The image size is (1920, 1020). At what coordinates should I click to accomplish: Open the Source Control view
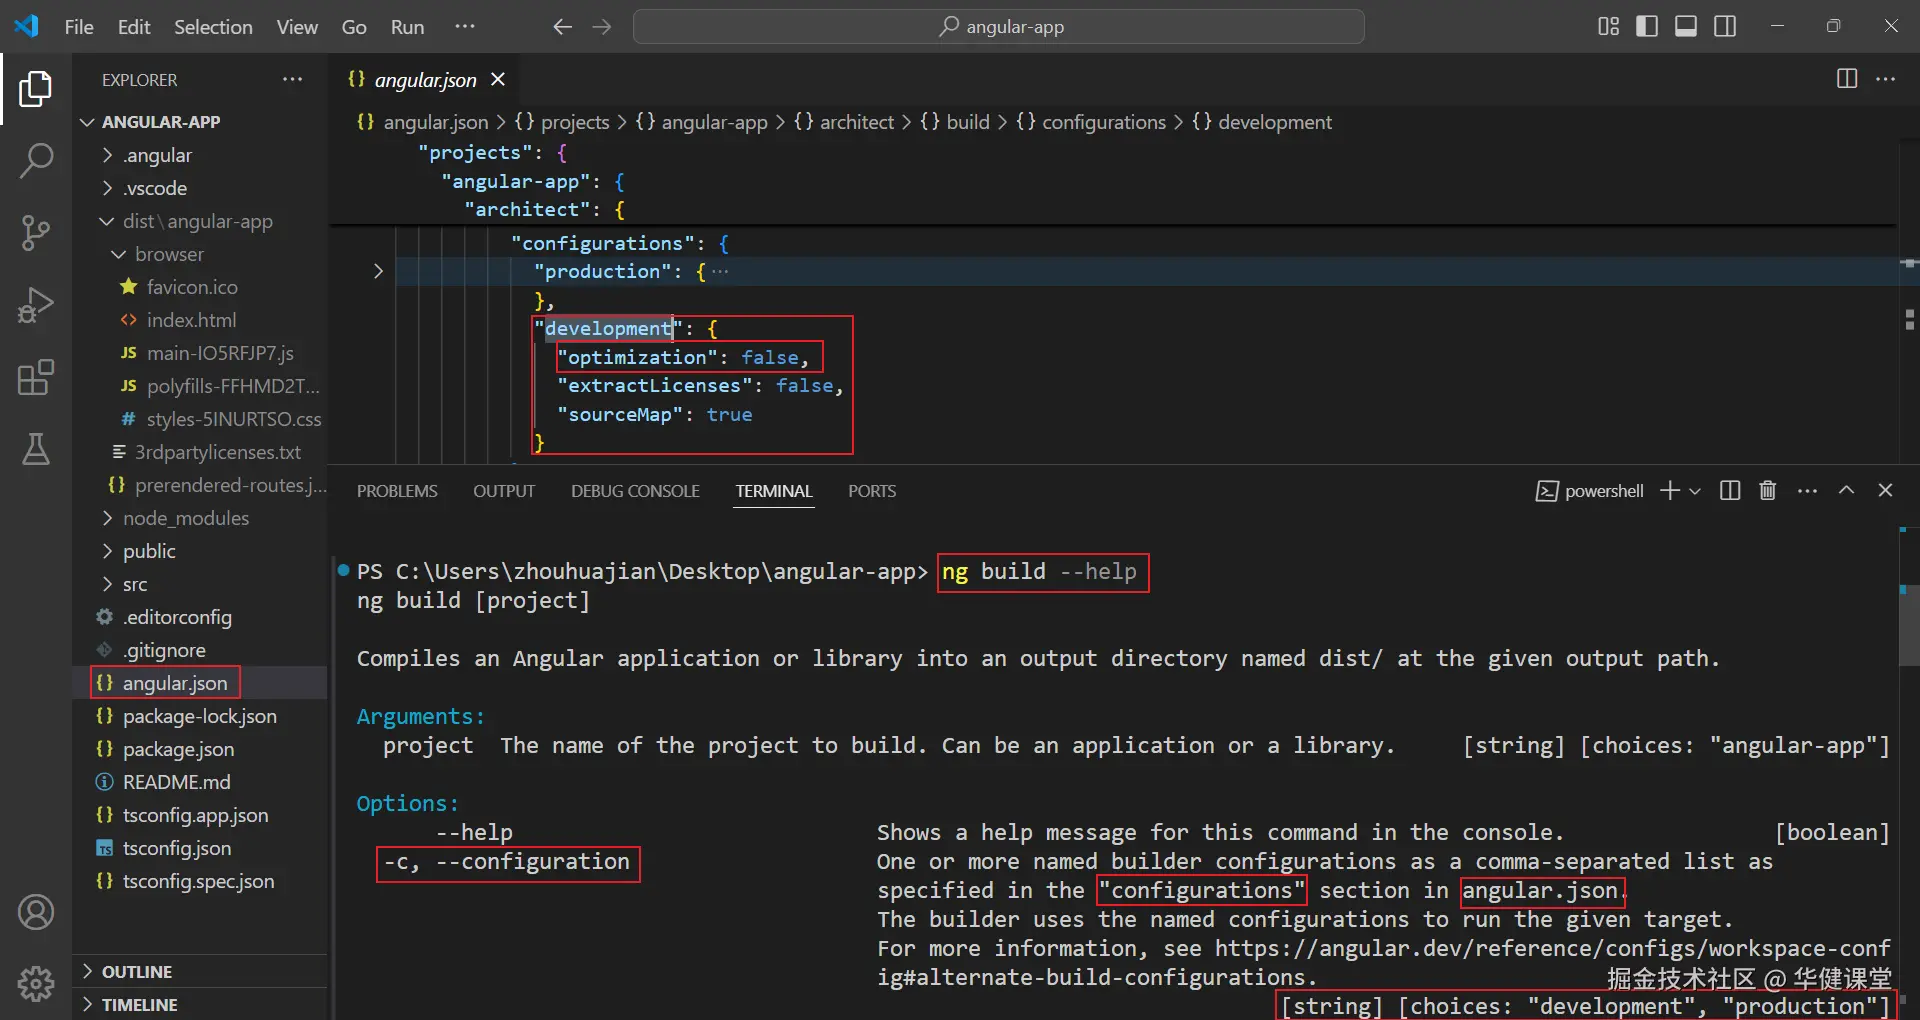pyautogui.click(x=36, y=232)
